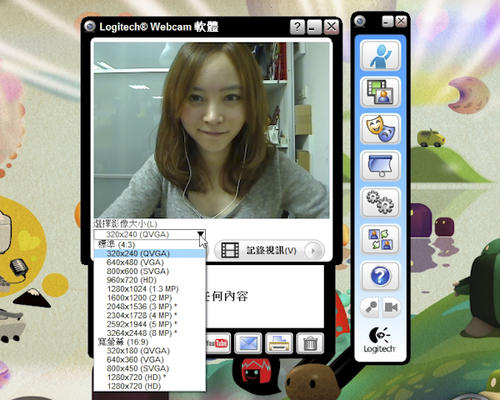The width and height of the screenshot is (500, 400).
Task: Open webcam settings gears icon
Action: click(x=380, y=202)
